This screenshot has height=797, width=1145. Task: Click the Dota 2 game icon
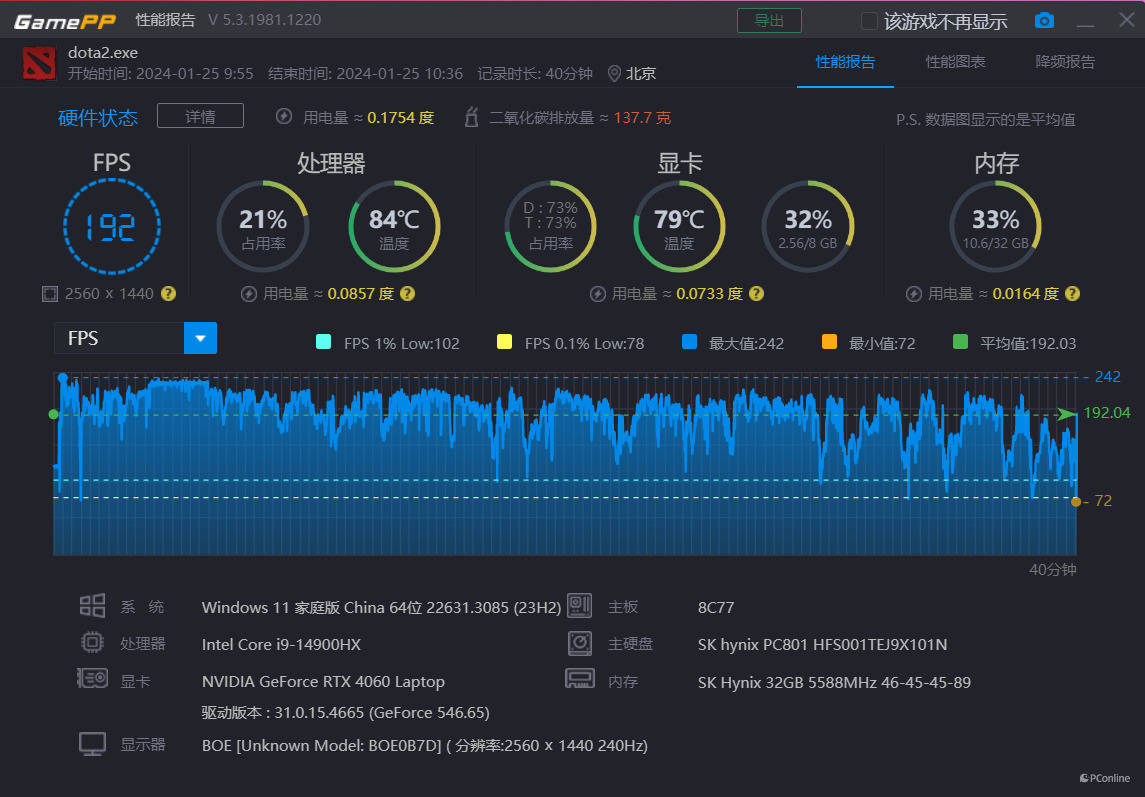pyautogui.click(x=39, y=63)
